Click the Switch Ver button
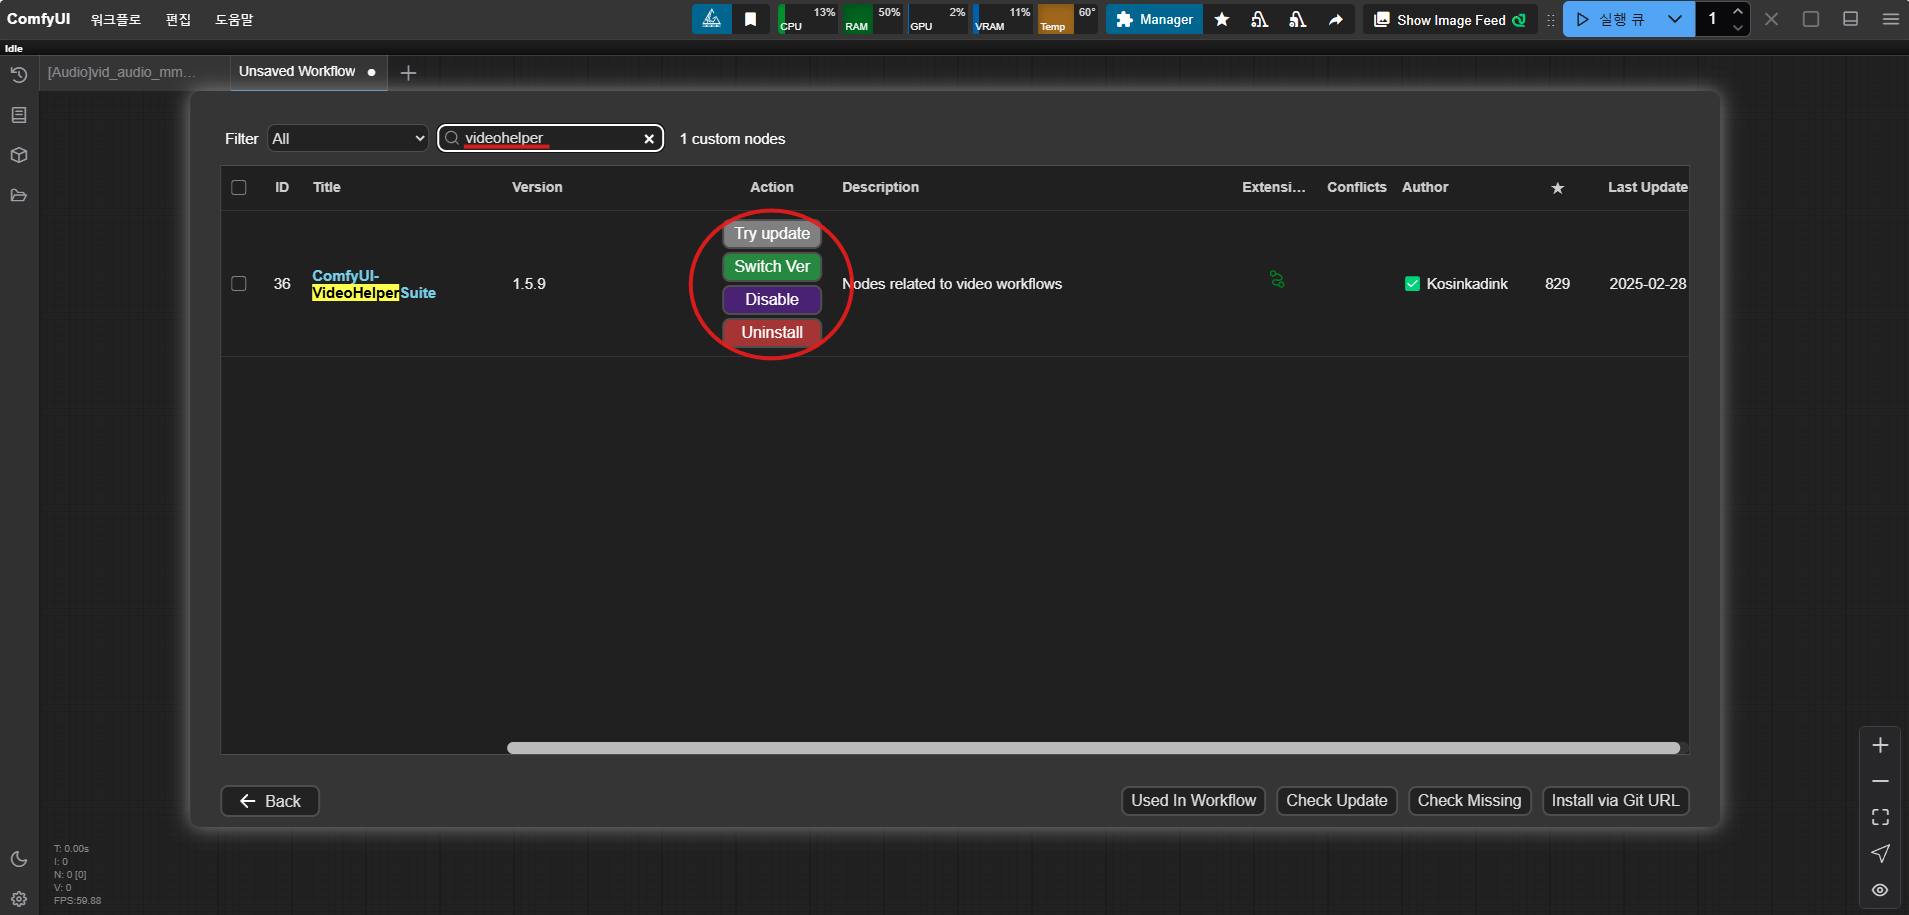Screen dimensions: 1909x915 click(772, 266)
